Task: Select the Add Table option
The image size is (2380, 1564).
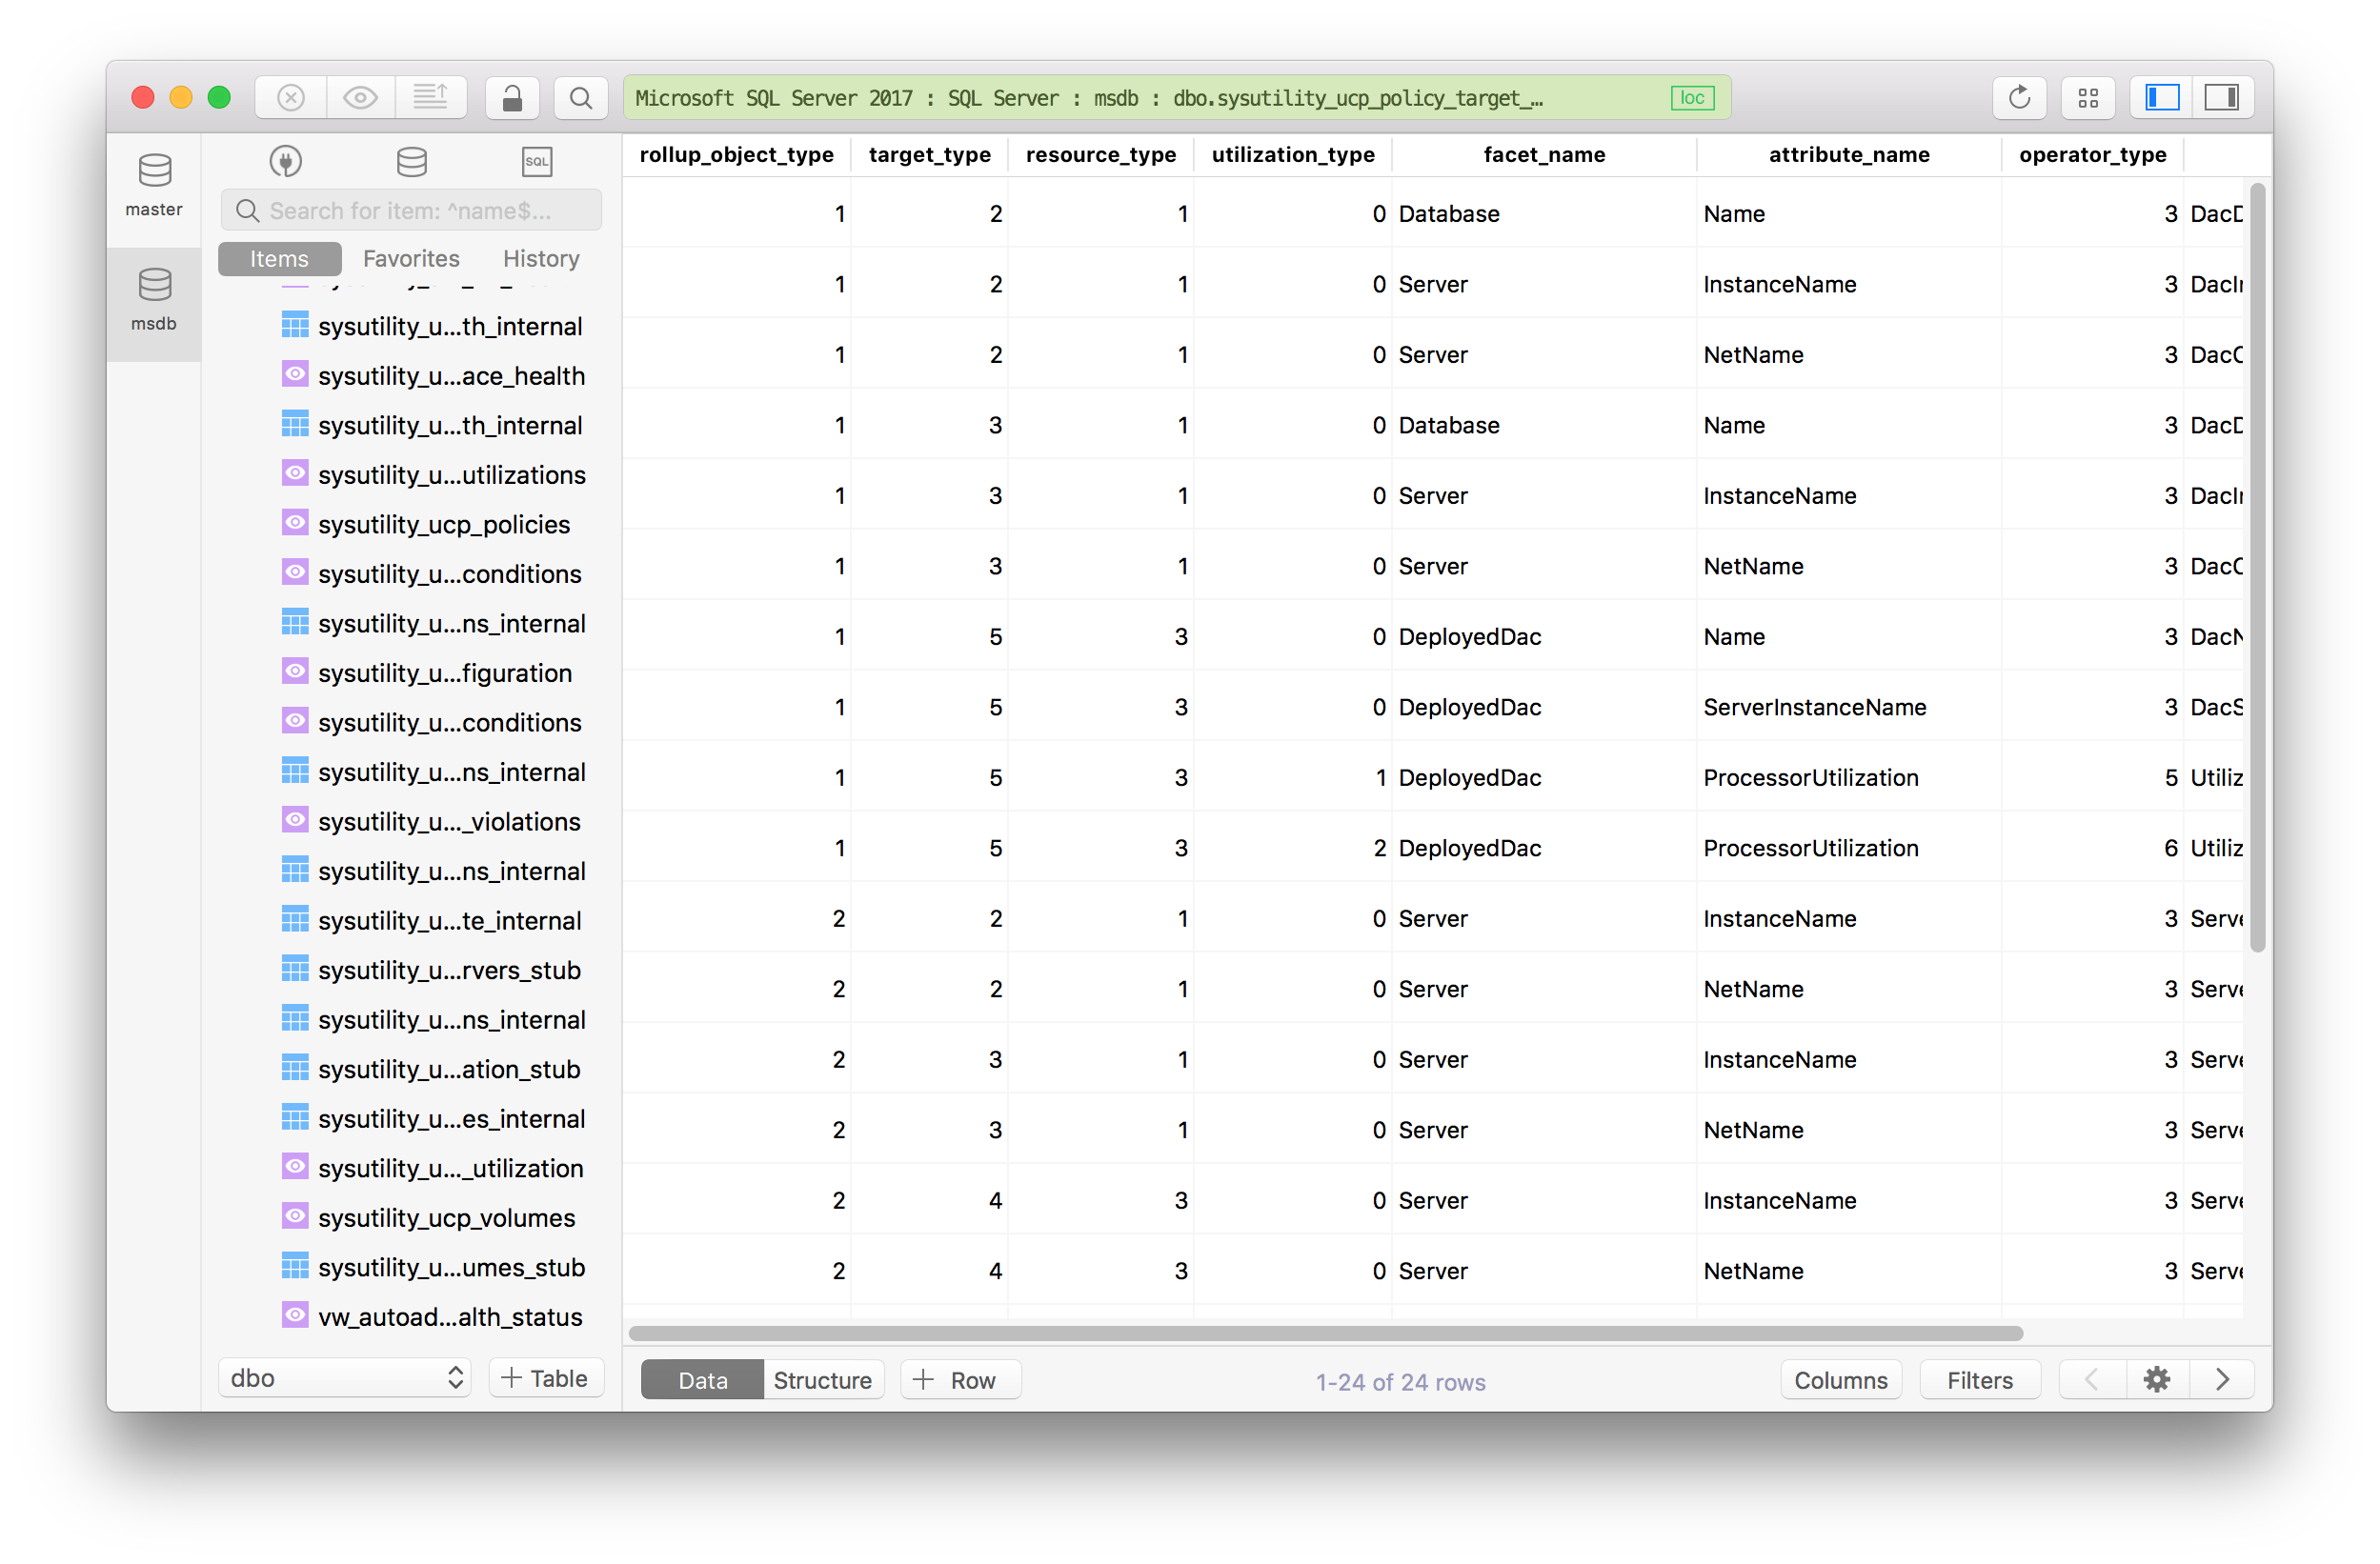Action: [543, 1379]
